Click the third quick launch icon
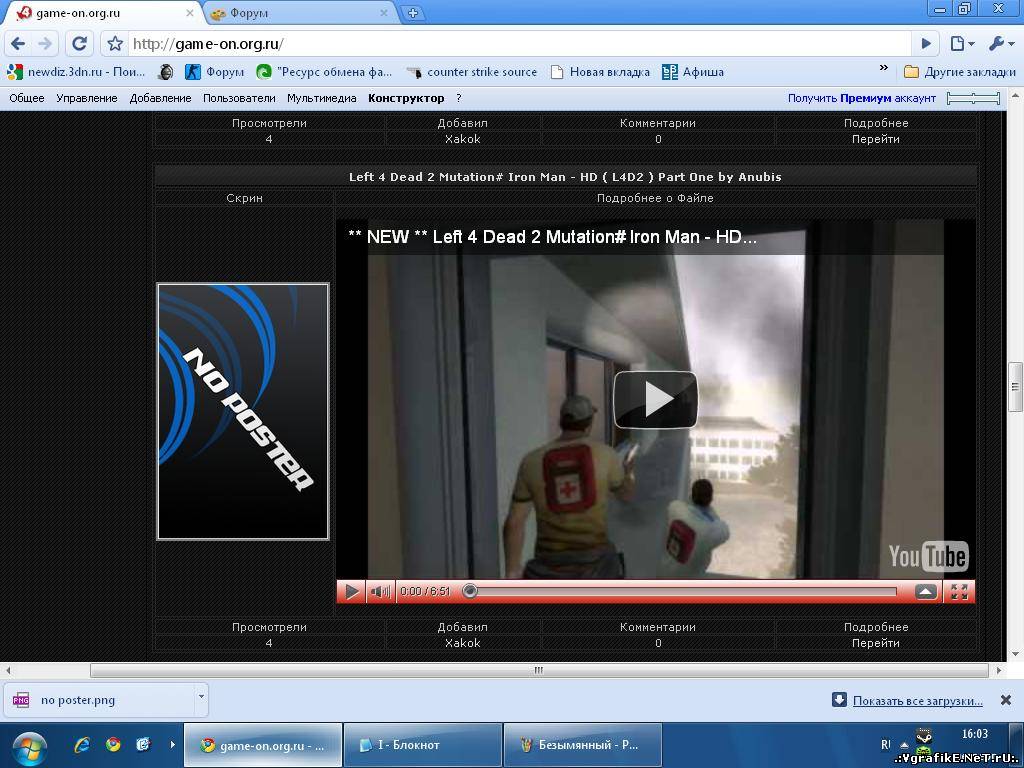Image resolution: width=1024 pixels, height=768 pixels. pos(144,744)
